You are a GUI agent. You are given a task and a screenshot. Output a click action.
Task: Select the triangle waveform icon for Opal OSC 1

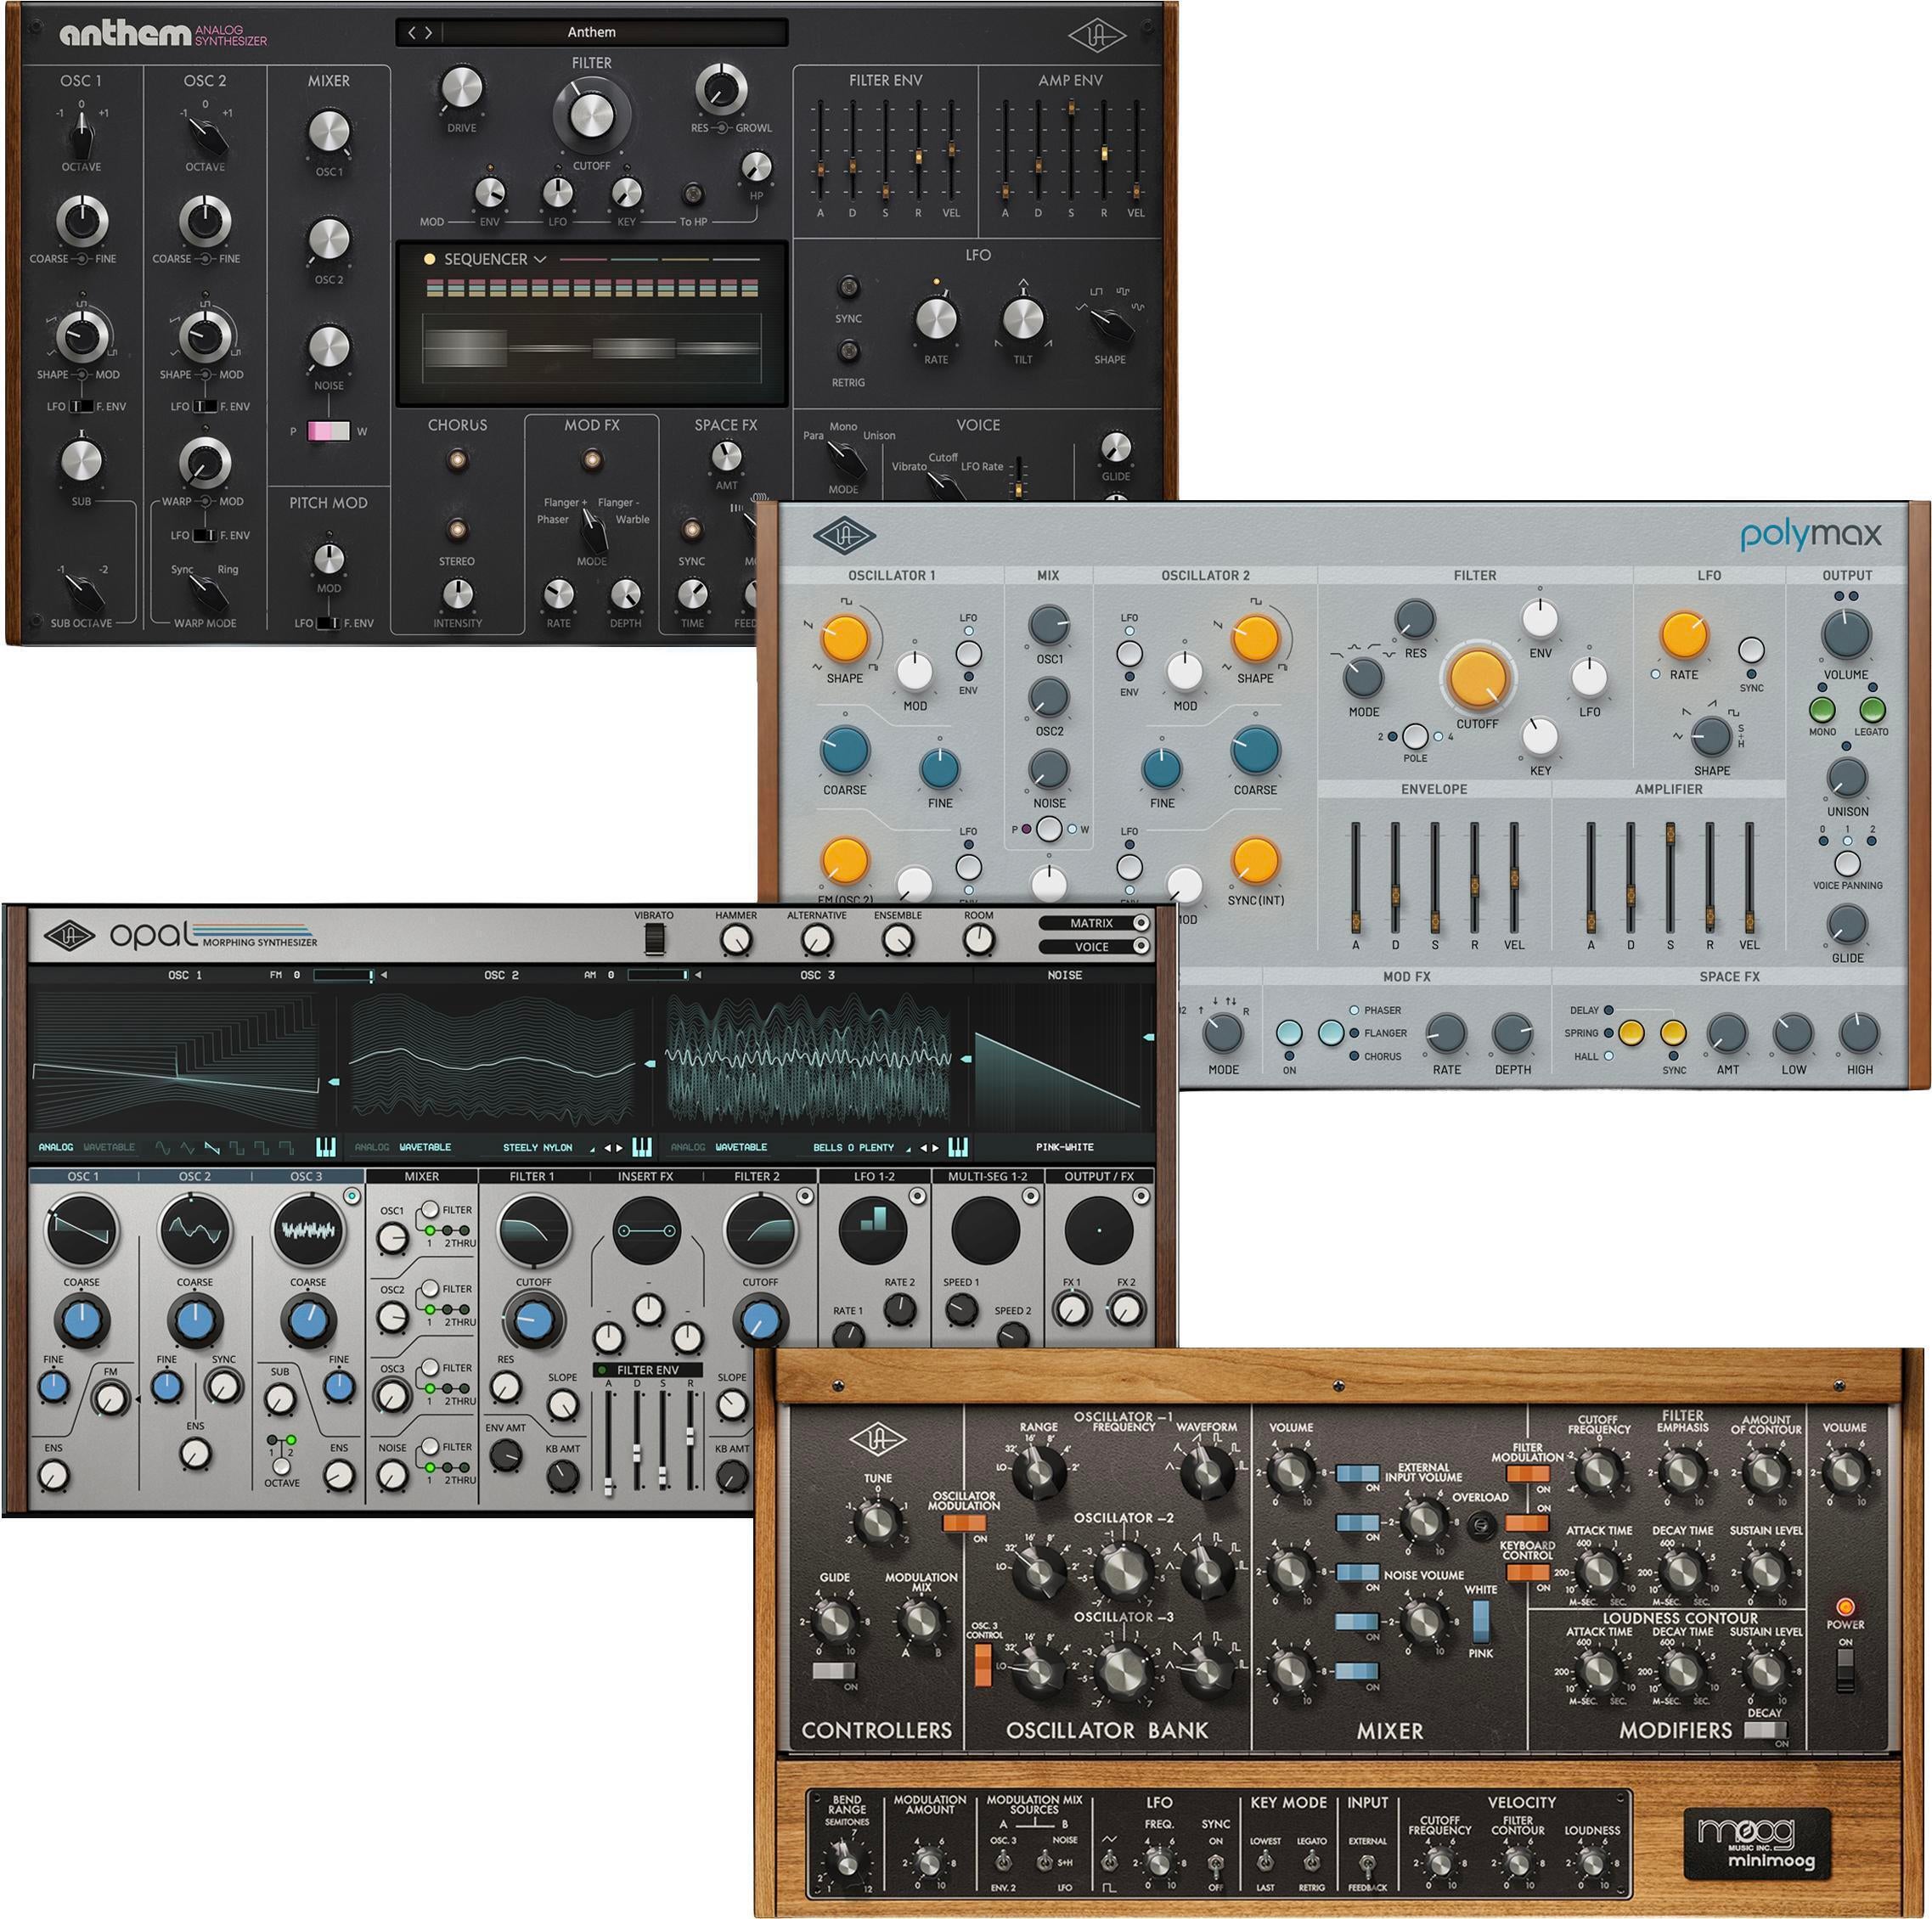[x=188, y=1148]
